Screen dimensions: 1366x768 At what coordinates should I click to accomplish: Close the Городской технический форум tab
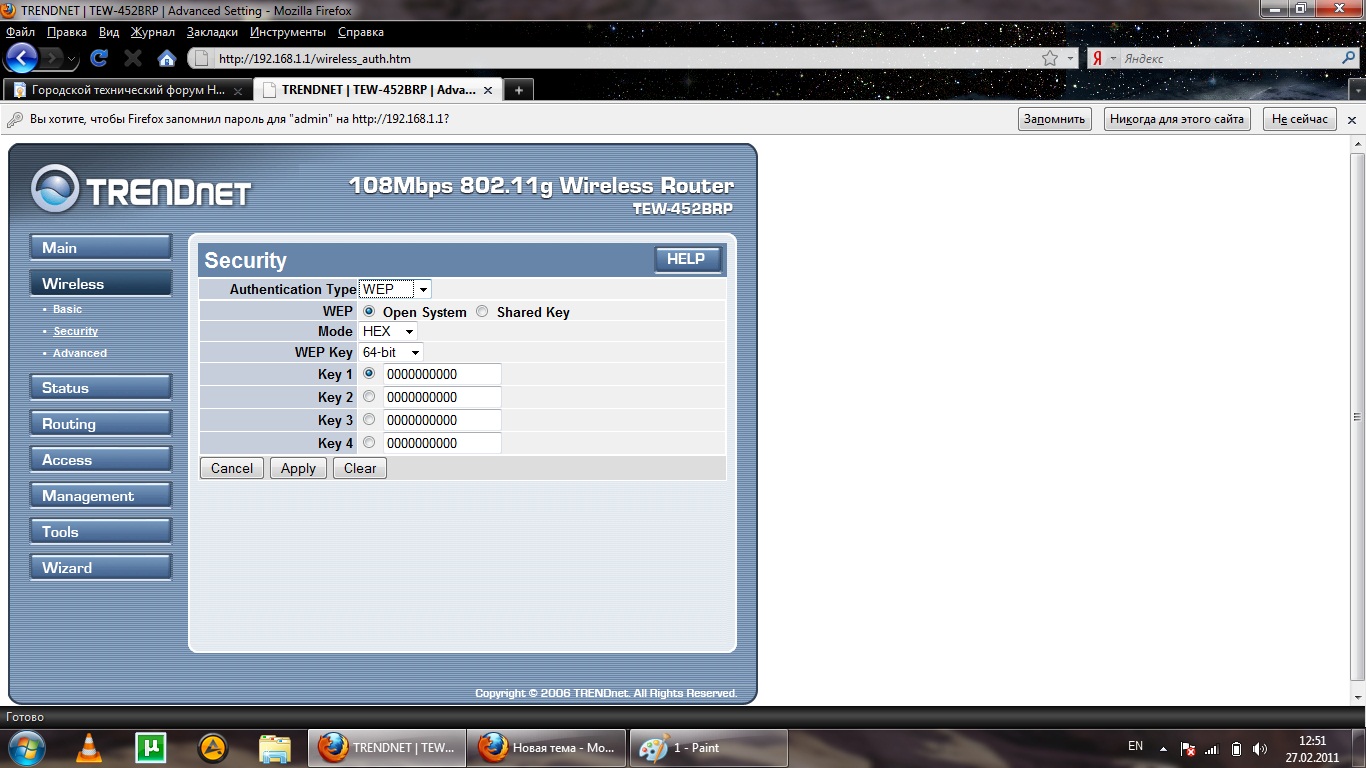238,90
